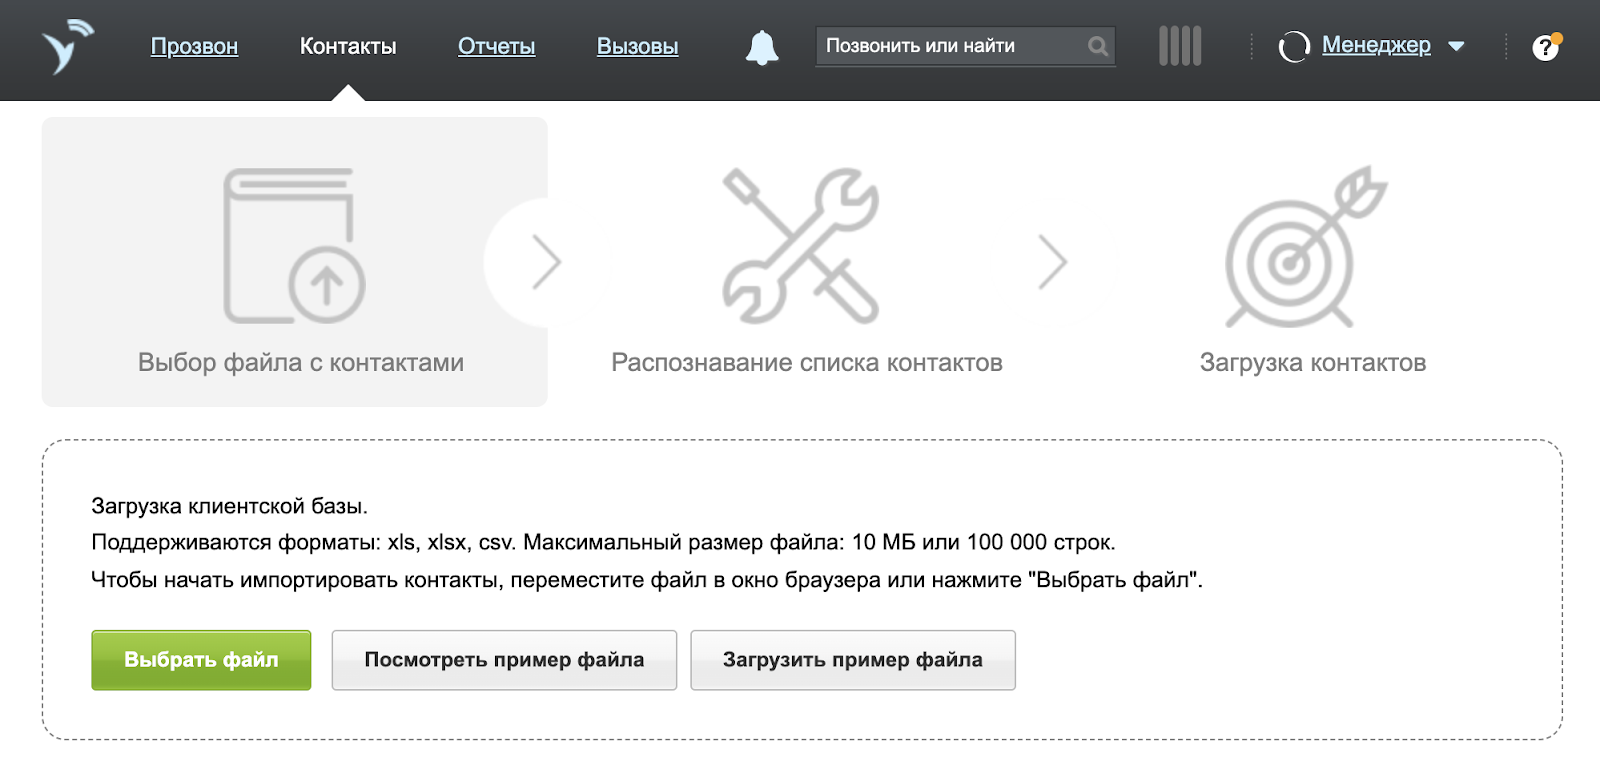Open the notifications bell
Viewport: 1600px width, 774px height.
[762, 47]
